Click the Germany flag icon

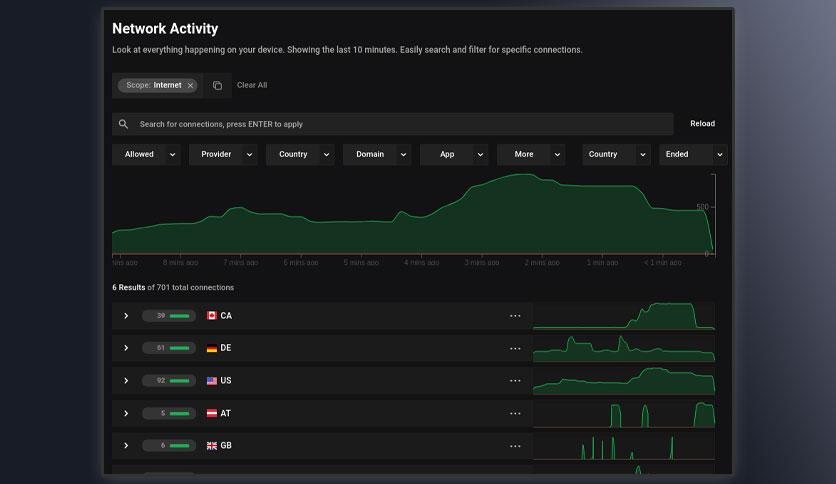pyautogui.click(x=212, y=348)
